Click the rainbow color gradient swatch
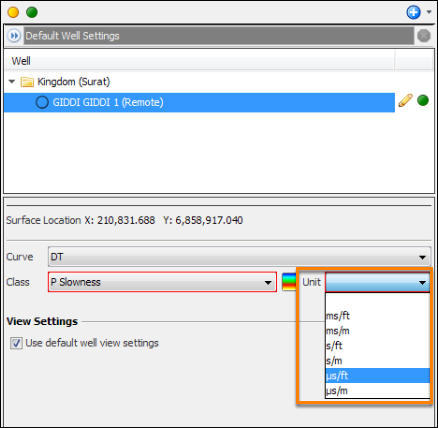The height and width of the screenshot is (428, 438). (289, 282)
